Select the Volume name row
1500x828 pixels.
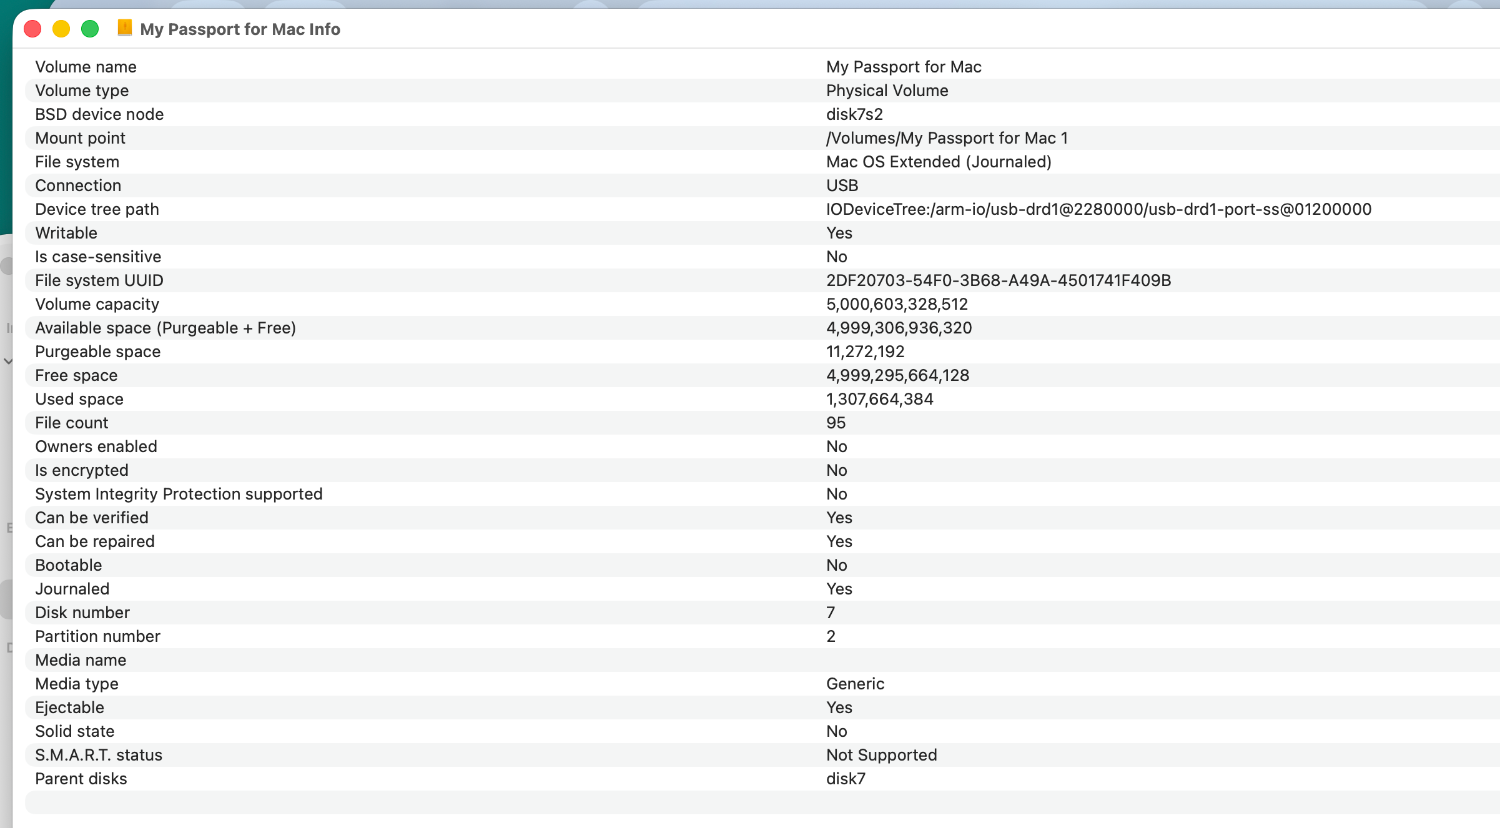coord(86,67)
